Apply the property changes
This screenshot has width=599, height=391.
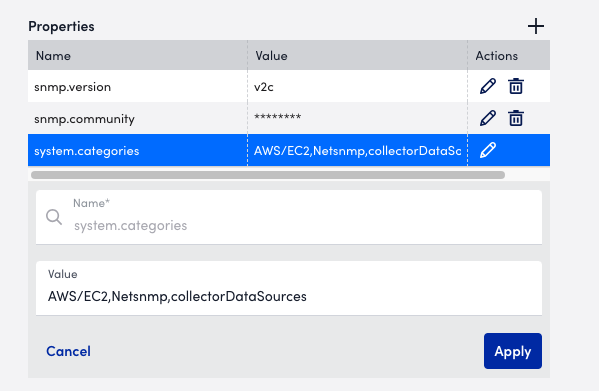point(513,351)
